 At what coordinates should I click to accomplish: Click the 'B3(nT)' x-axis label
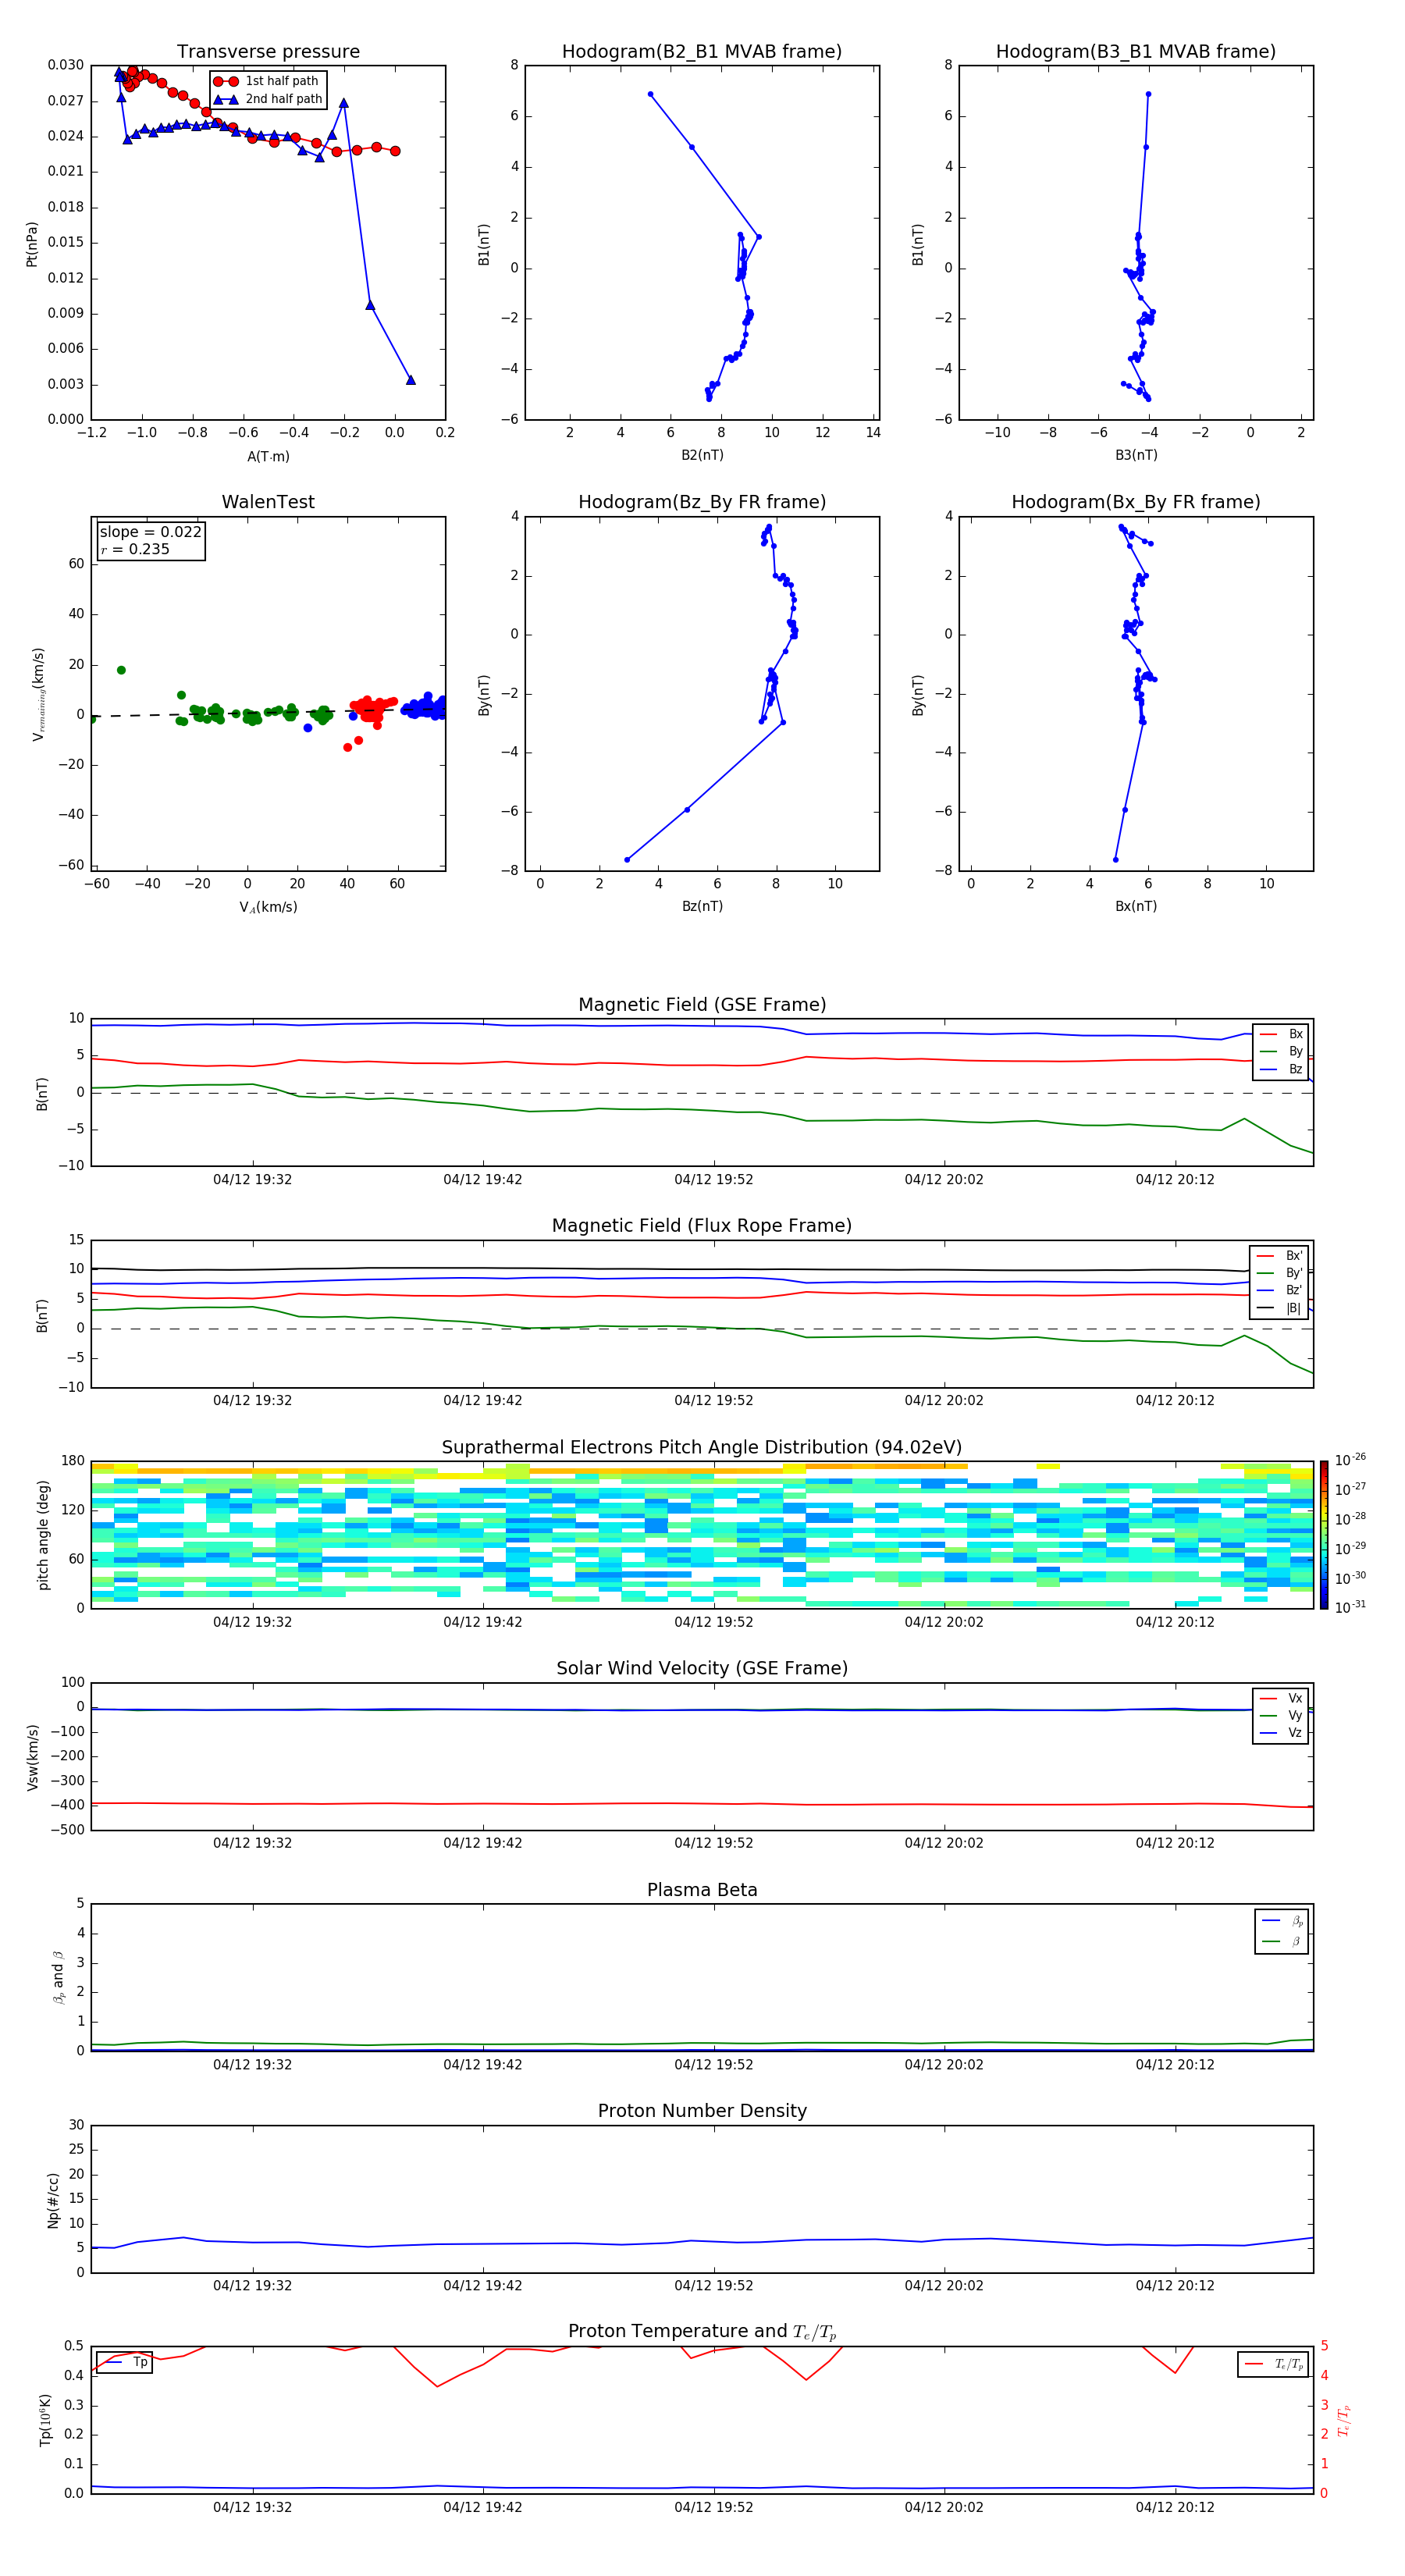[x=1136, y=455]
